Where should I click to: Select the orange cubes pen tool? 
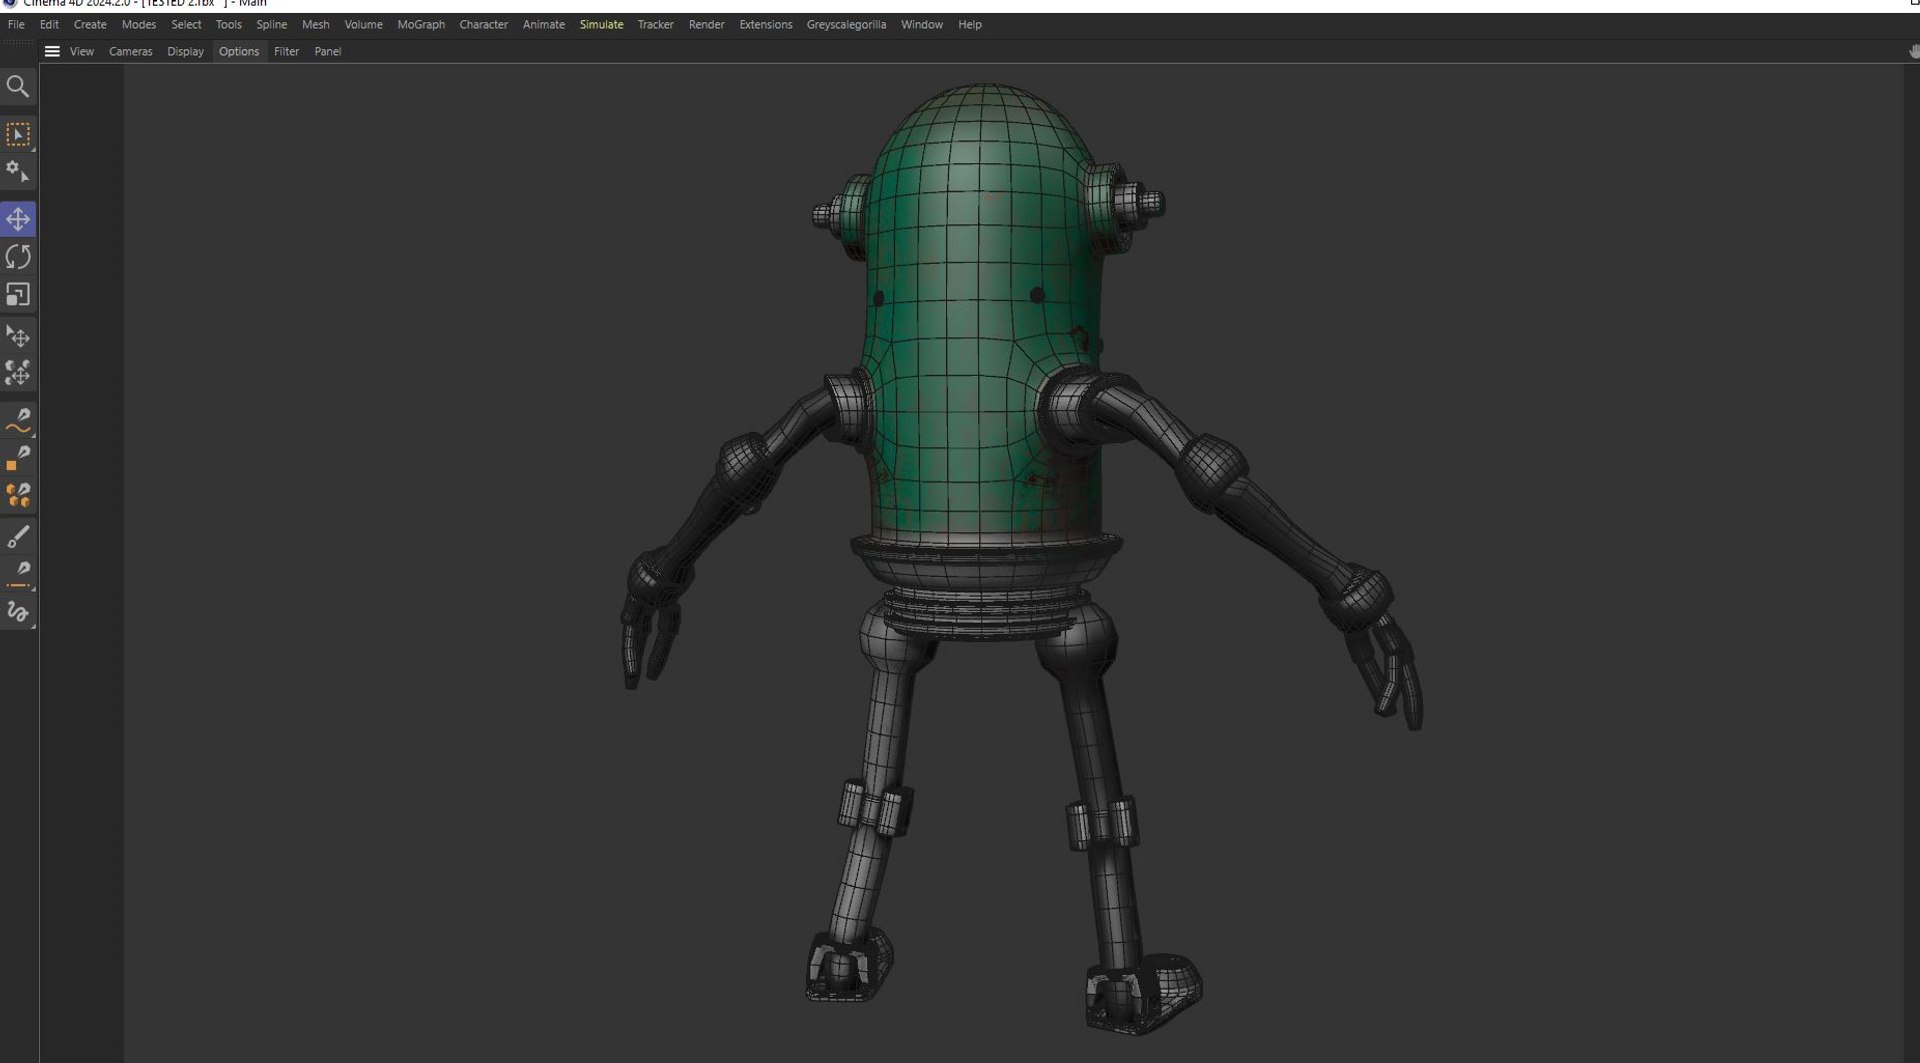coord(18,496)
